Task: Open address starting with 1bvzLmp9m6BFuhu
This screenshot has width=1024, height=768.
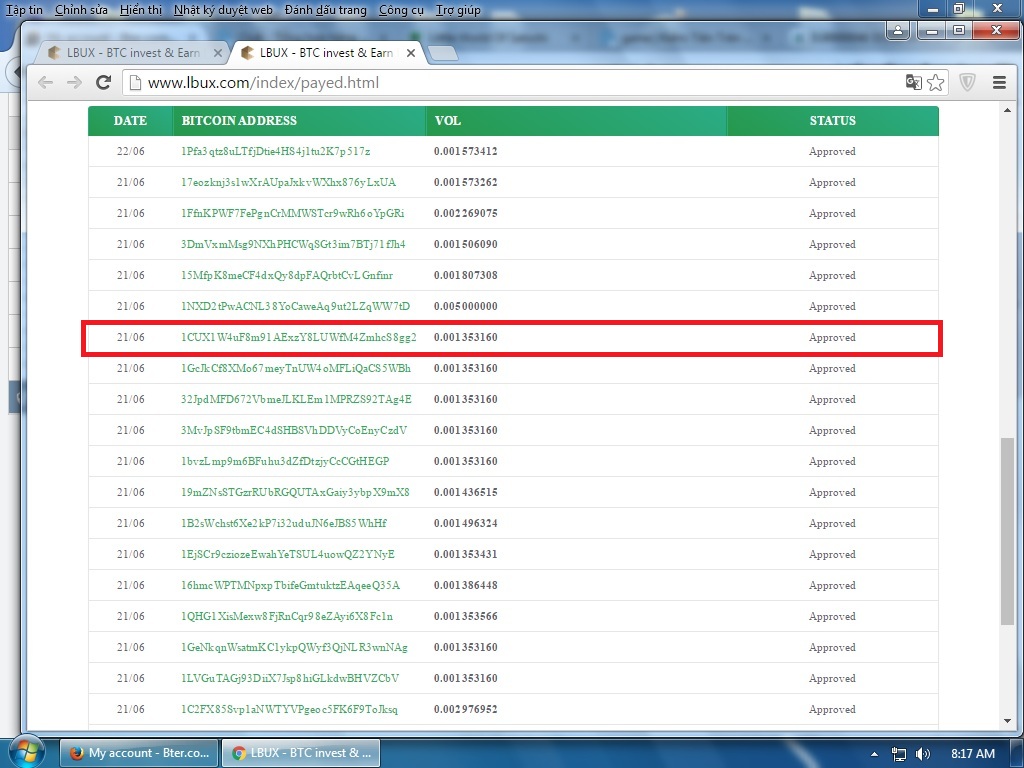Action: pos(285,462)
